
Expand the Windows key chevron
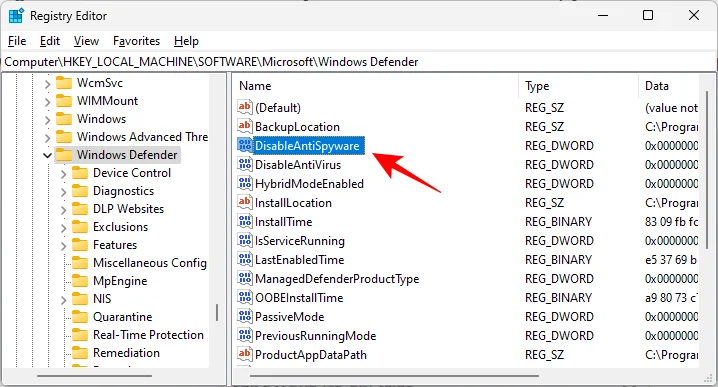[x=47, y=120]
